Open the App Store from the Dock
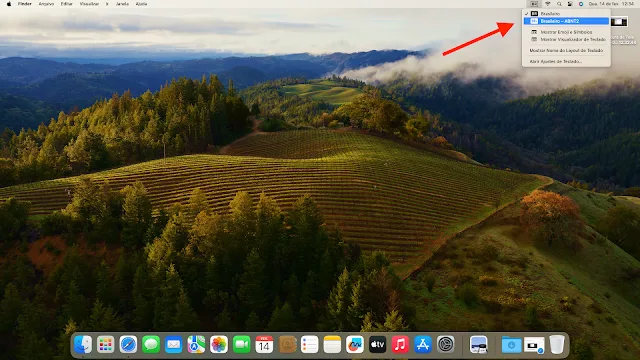640x360 pixels. [423, 344]
